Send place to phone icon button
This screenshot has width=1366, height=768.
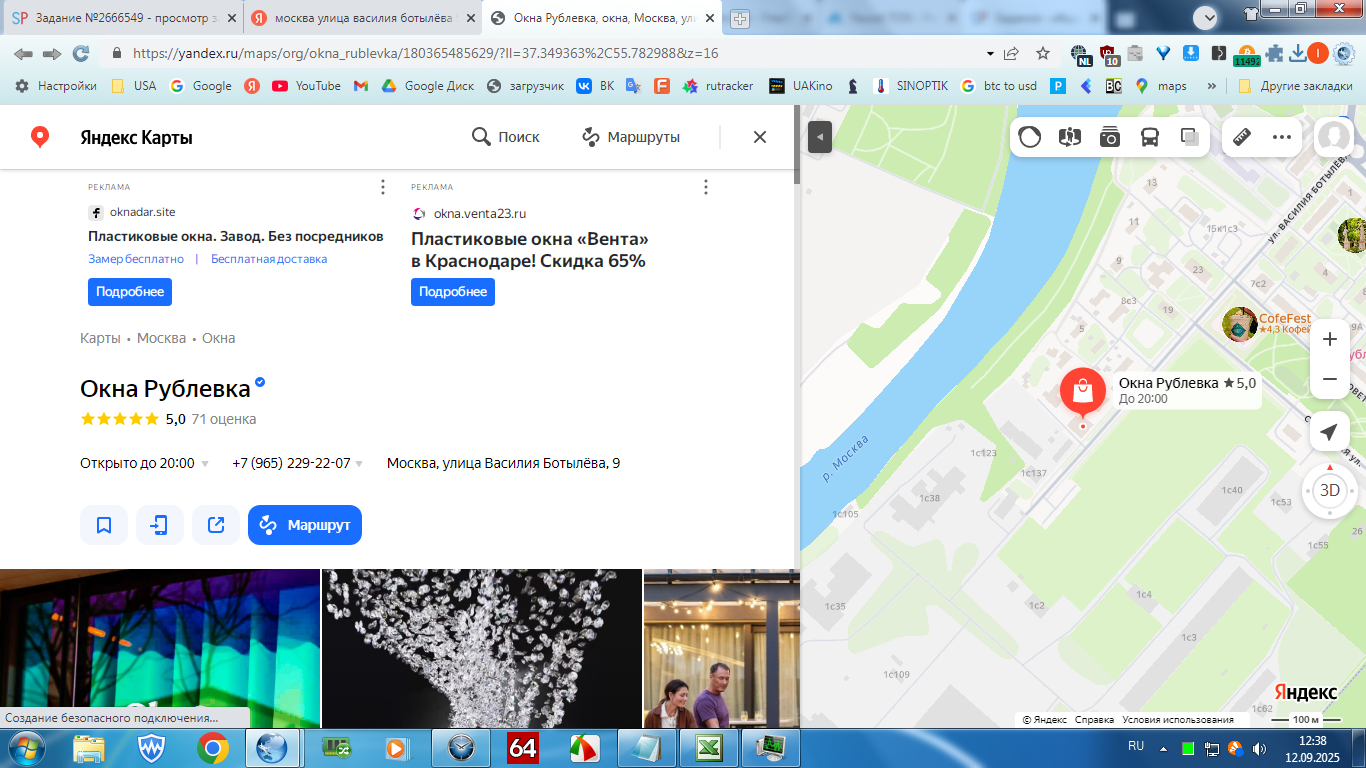coord(160,525)
